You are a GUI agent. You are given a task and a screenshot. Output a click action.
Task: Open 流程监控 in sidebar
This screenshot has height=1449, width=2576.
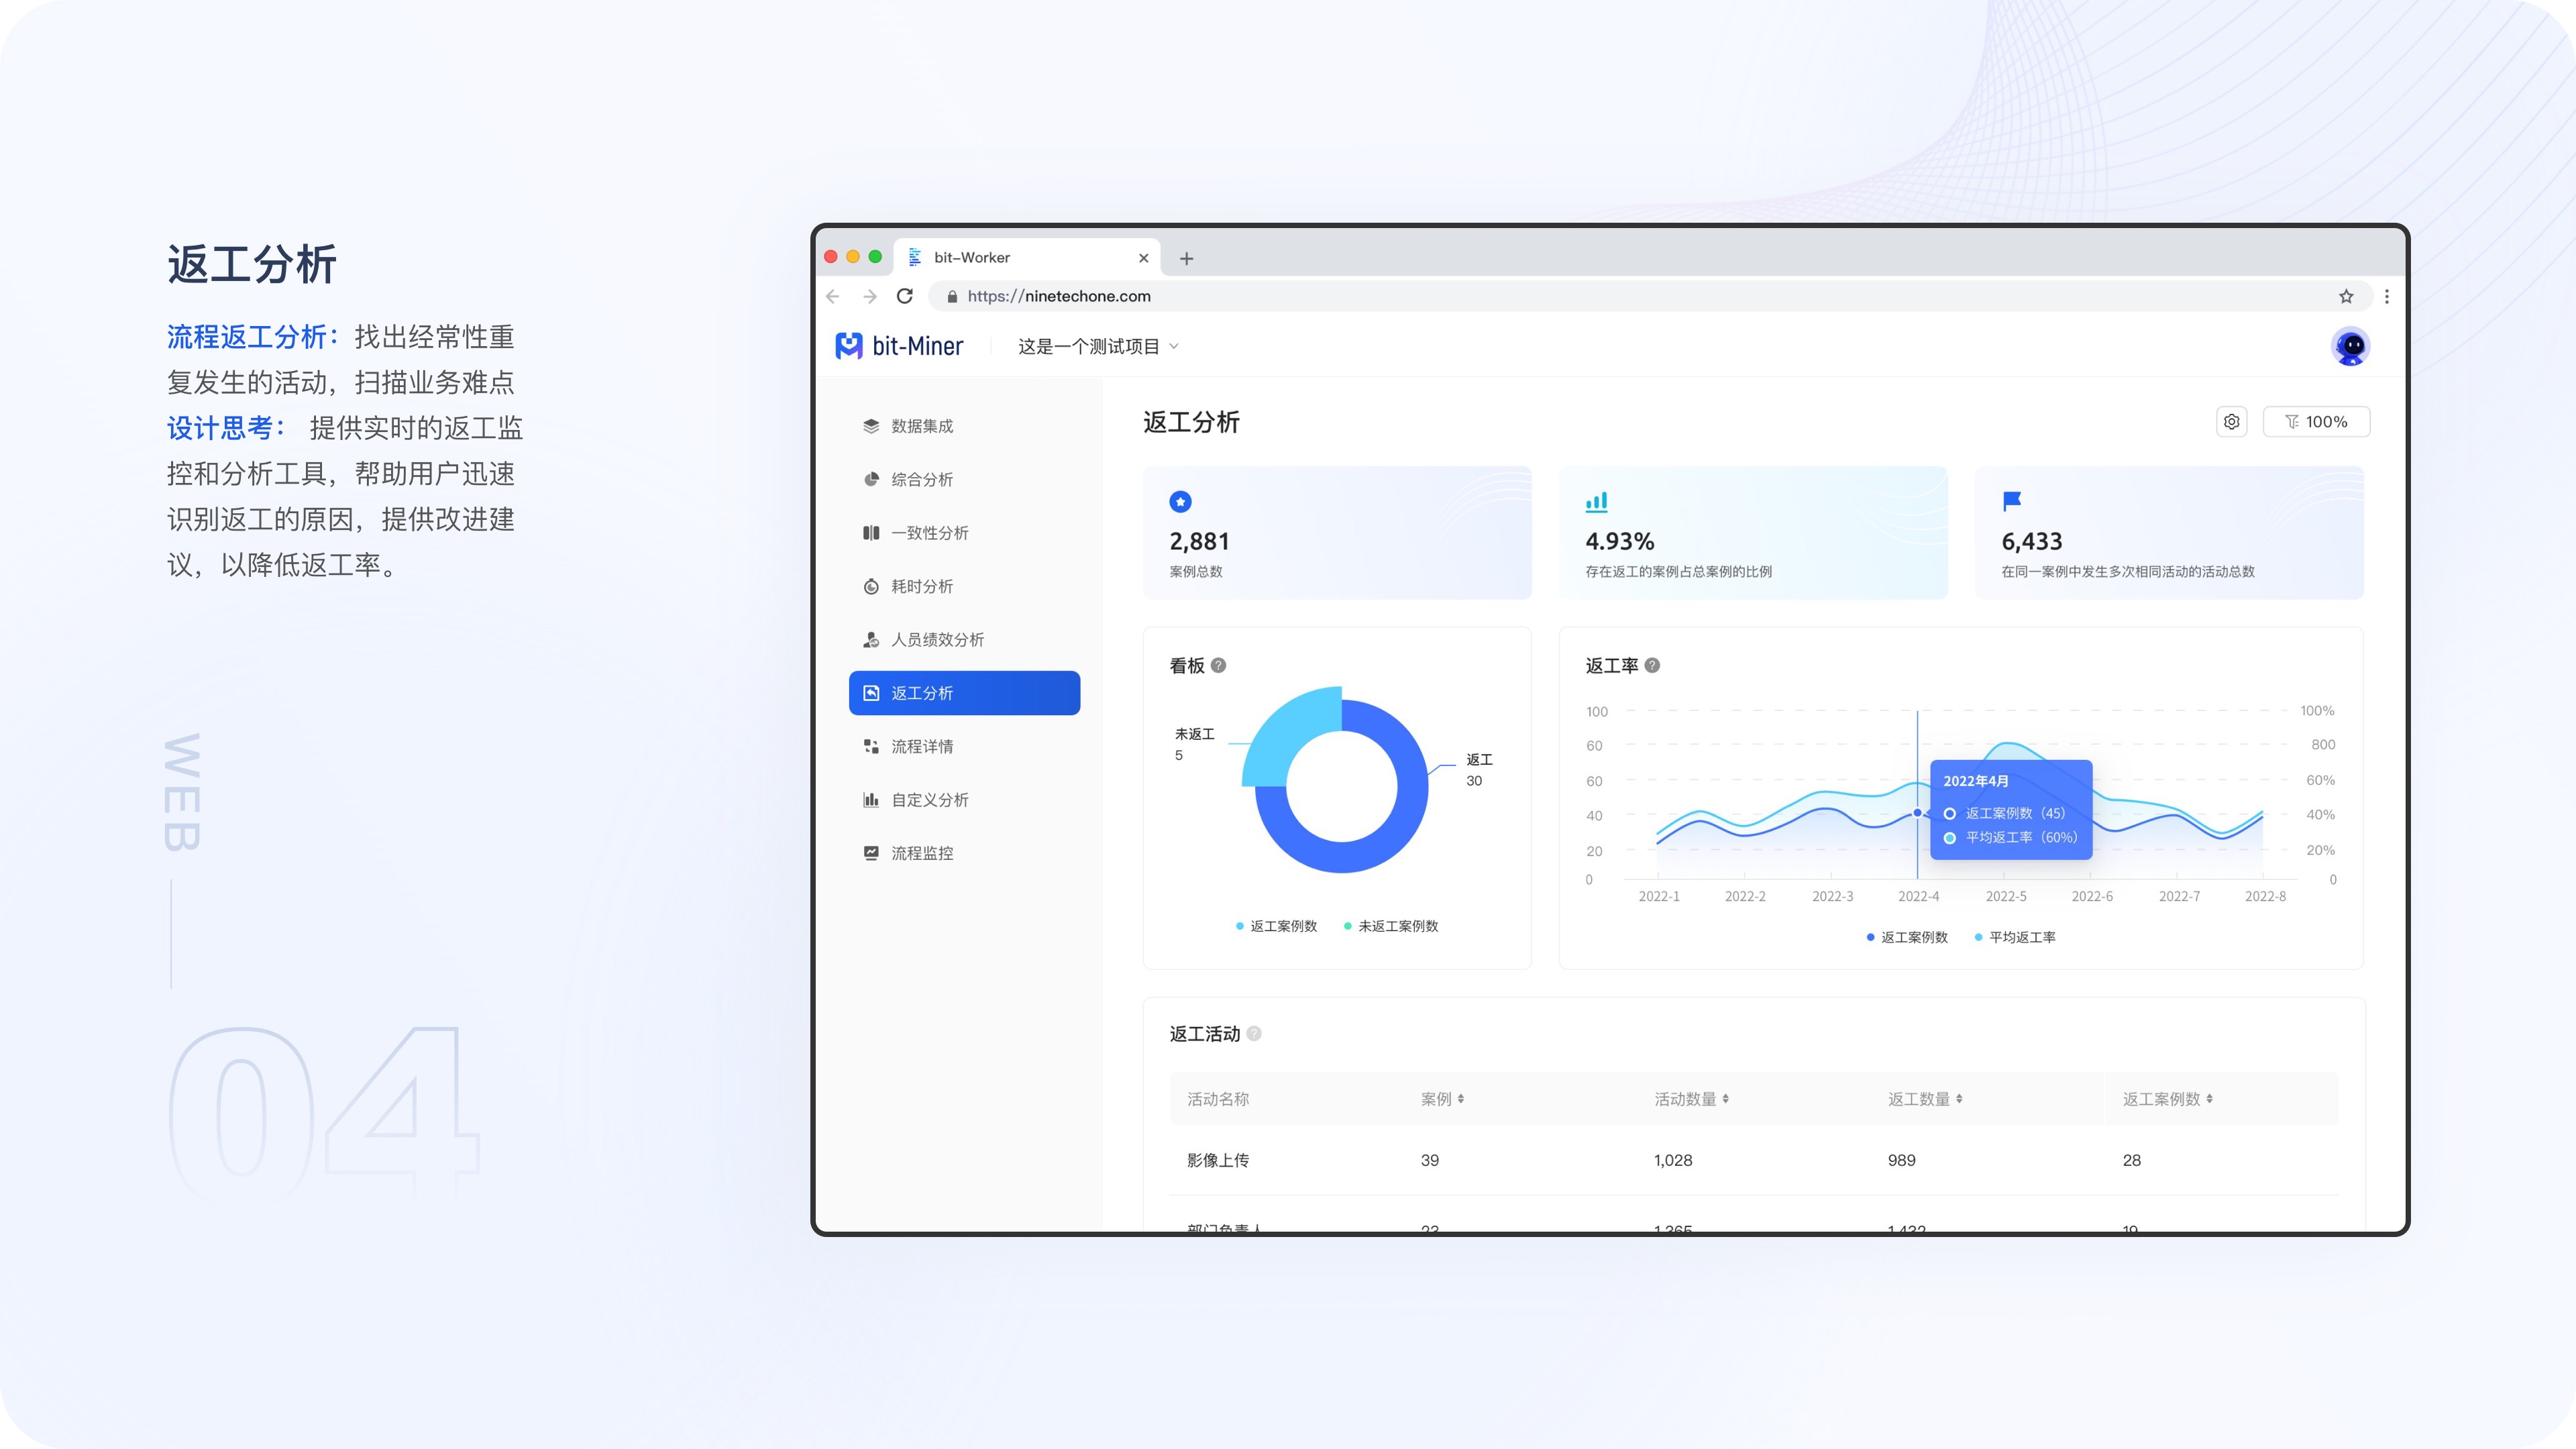(x=964, y=853)
